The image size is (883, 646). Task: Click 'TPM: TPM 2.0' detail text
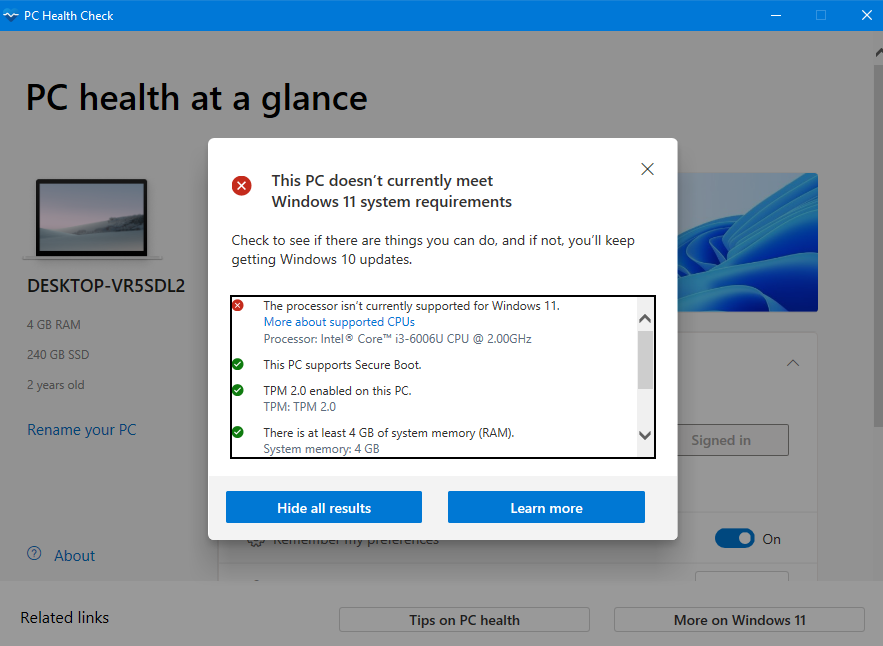300,407
